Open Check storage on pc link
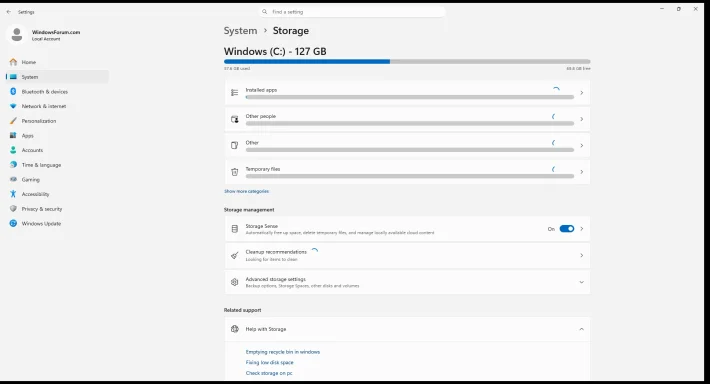The width and height of the screenshot is (710, 384). pos(269,373)
